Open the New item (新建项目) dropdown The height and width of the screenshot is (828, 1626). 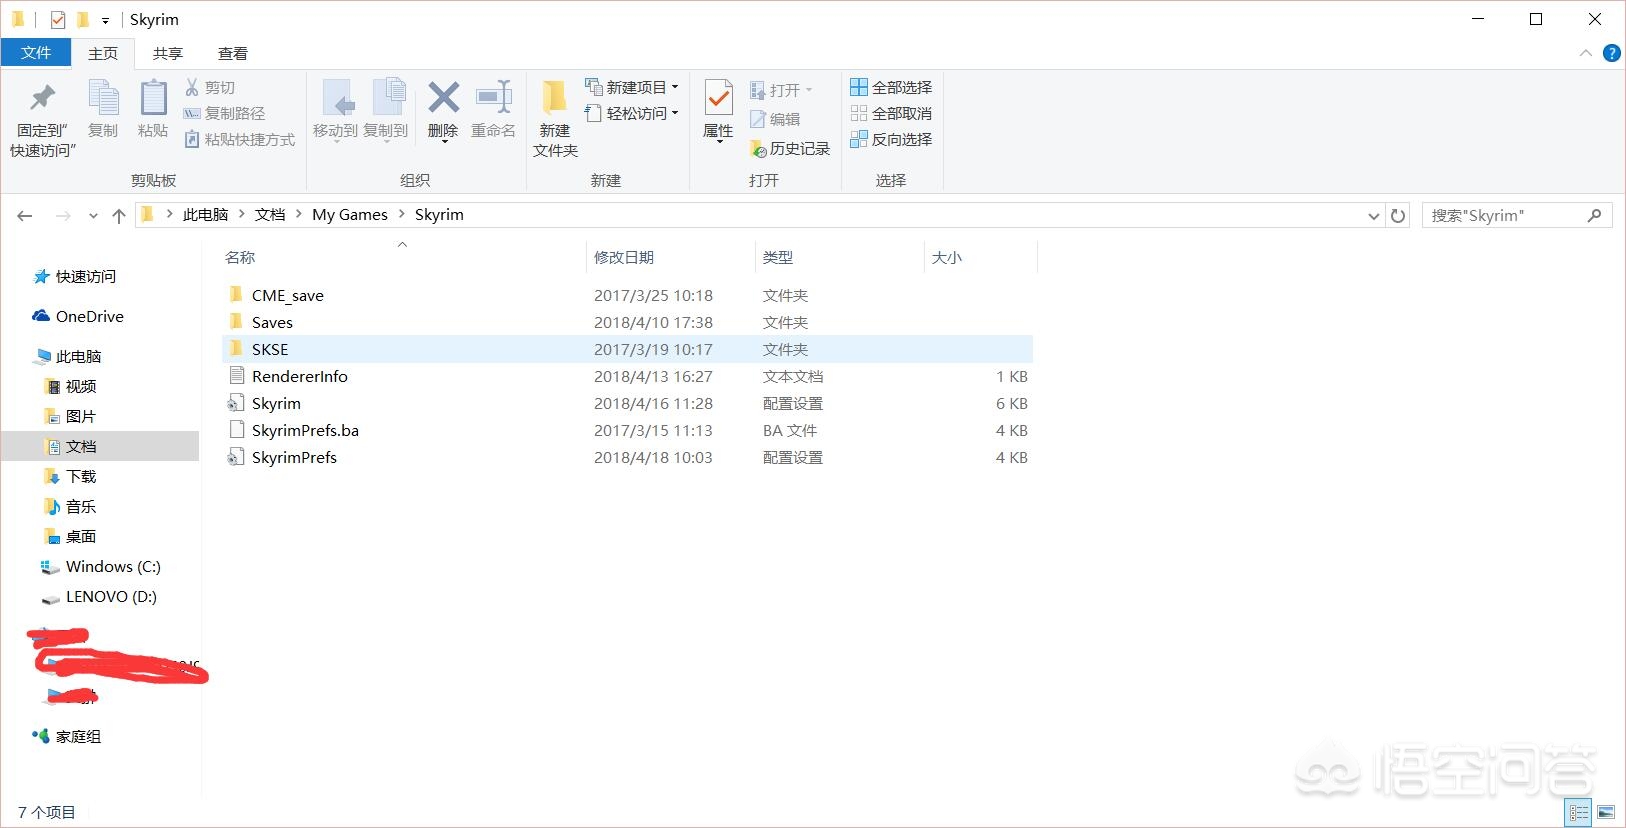coord(632,87)
